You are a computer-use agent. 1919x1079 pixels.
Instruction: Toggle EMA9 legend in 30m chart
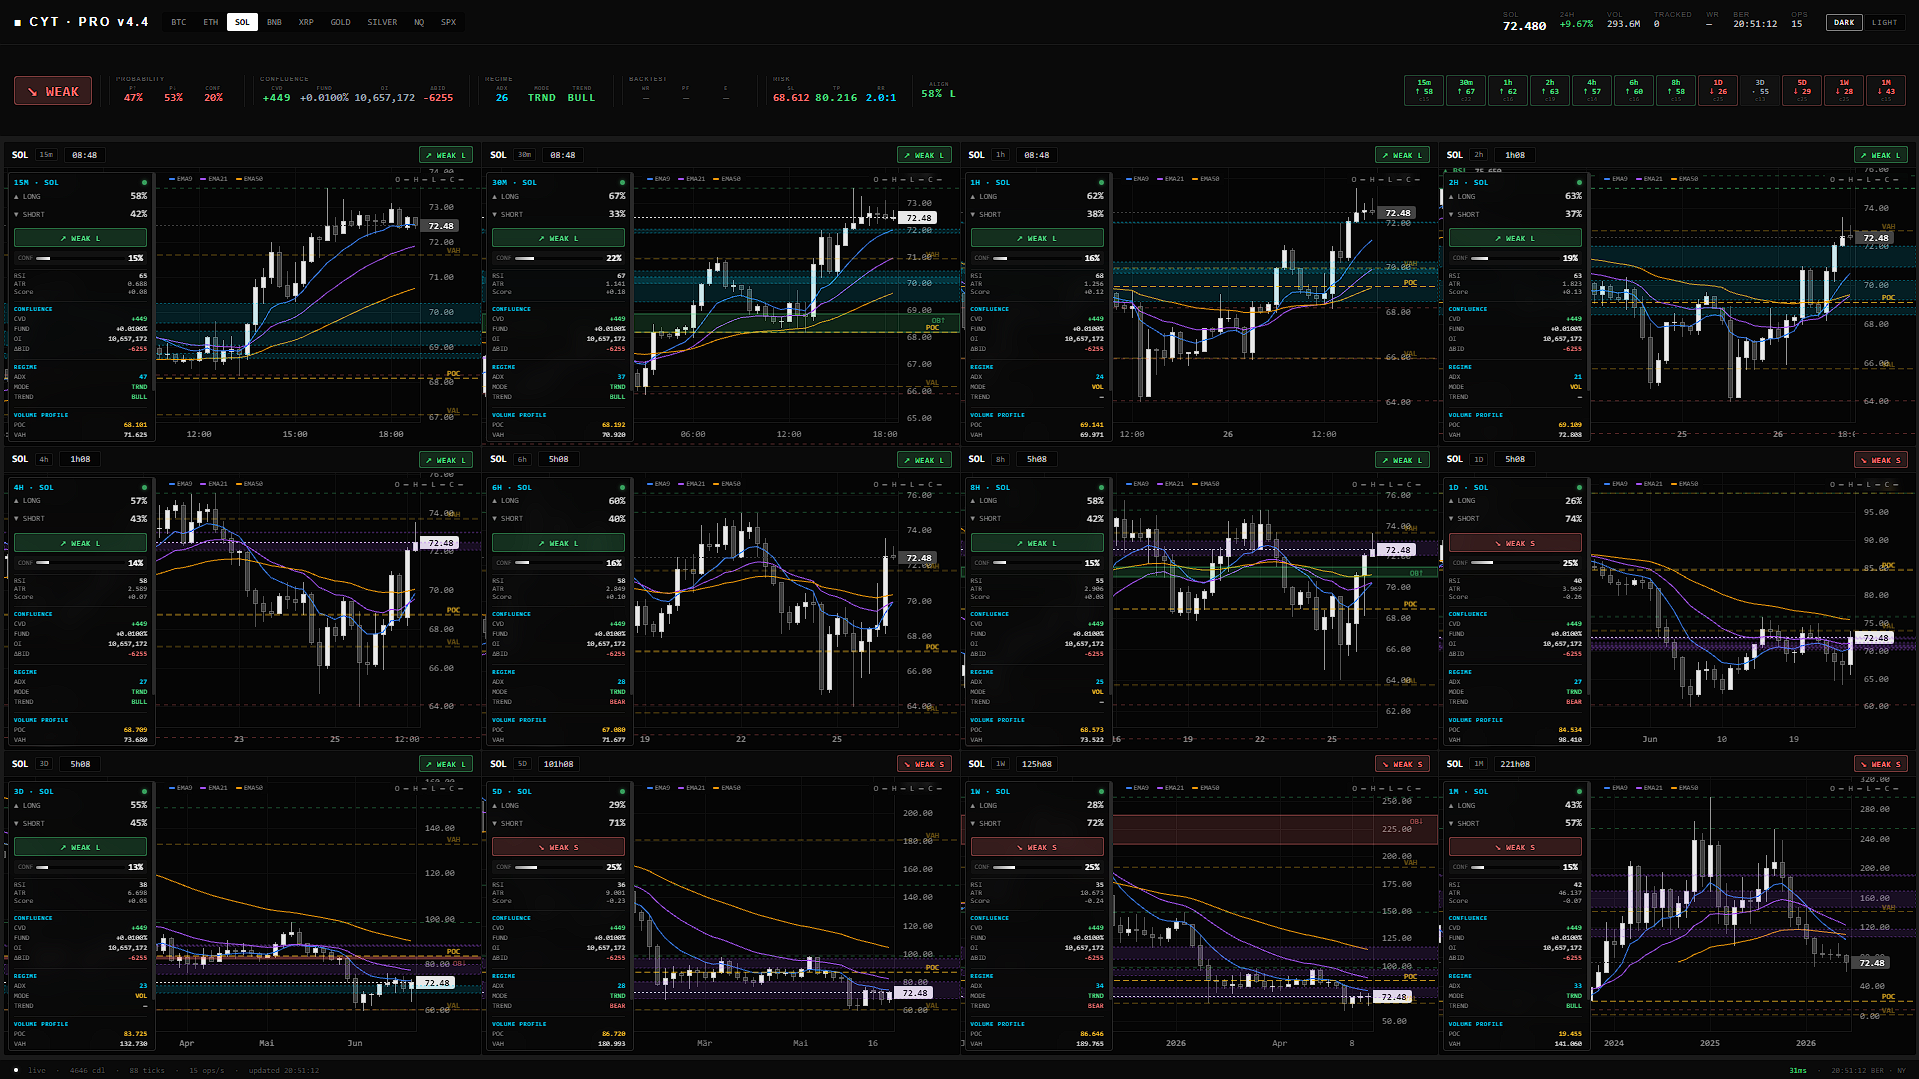(659, 179)
